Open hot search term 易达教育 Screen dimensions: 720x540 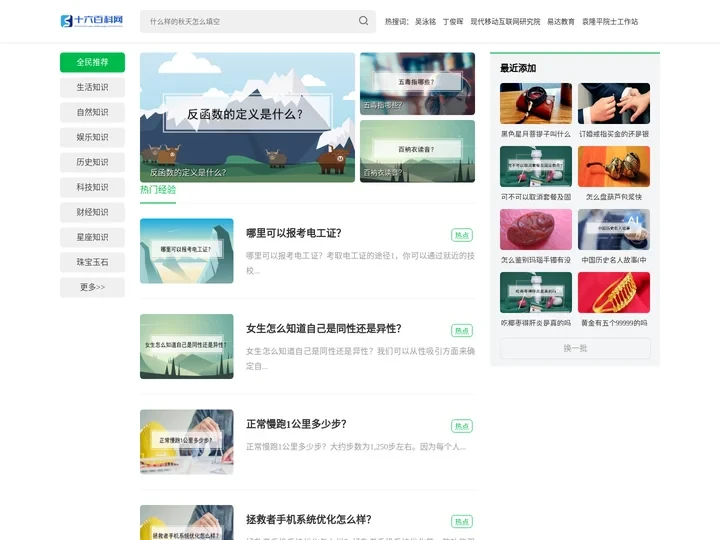click(x=561, y=22)
